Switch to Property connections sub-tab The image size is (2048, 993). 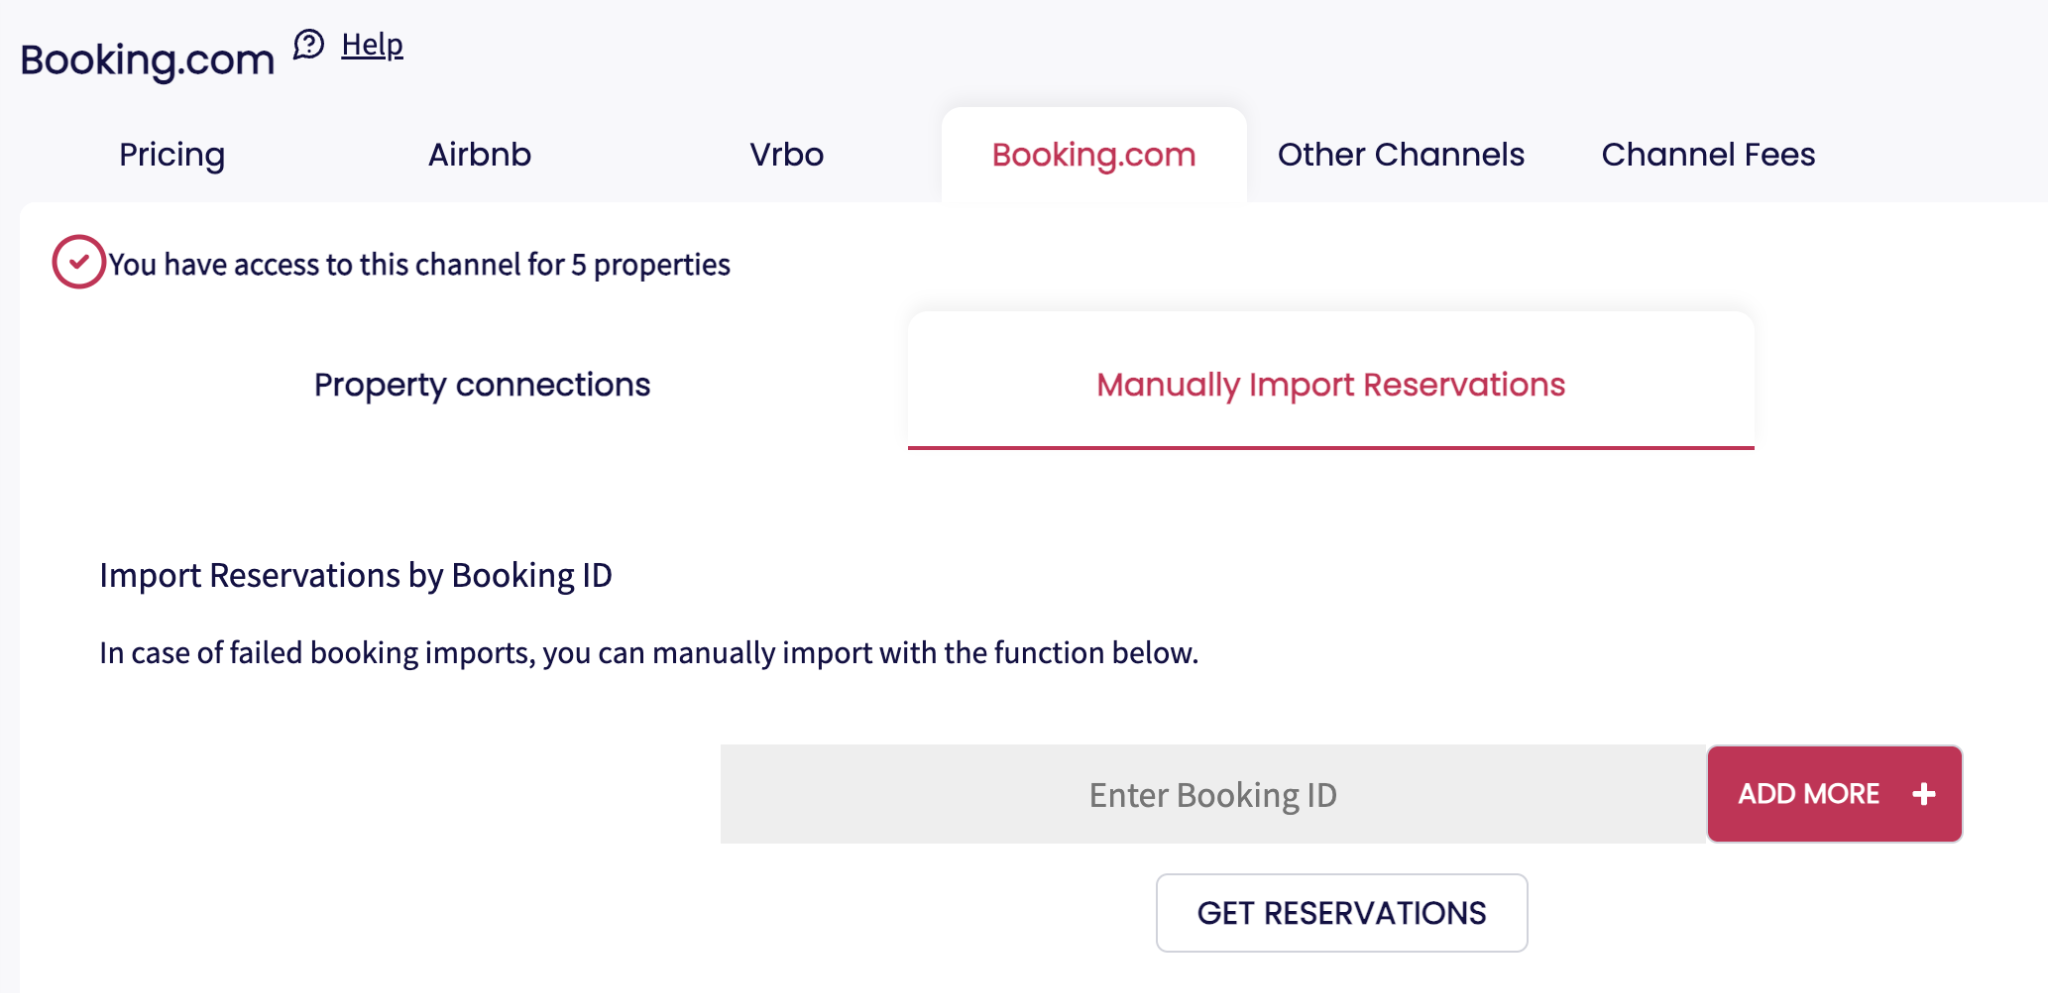482,385
